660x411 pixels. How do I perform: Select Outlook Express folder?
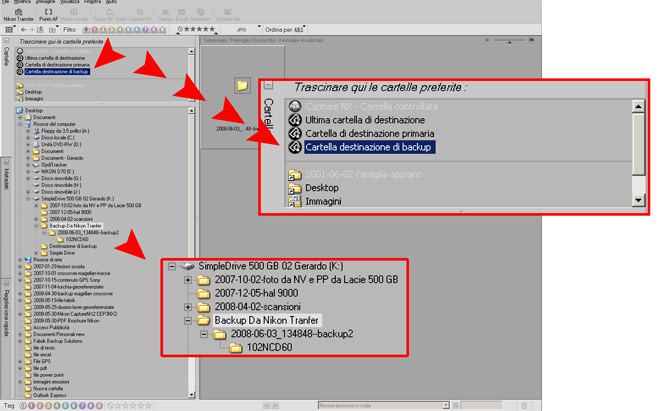coord(50,395)
